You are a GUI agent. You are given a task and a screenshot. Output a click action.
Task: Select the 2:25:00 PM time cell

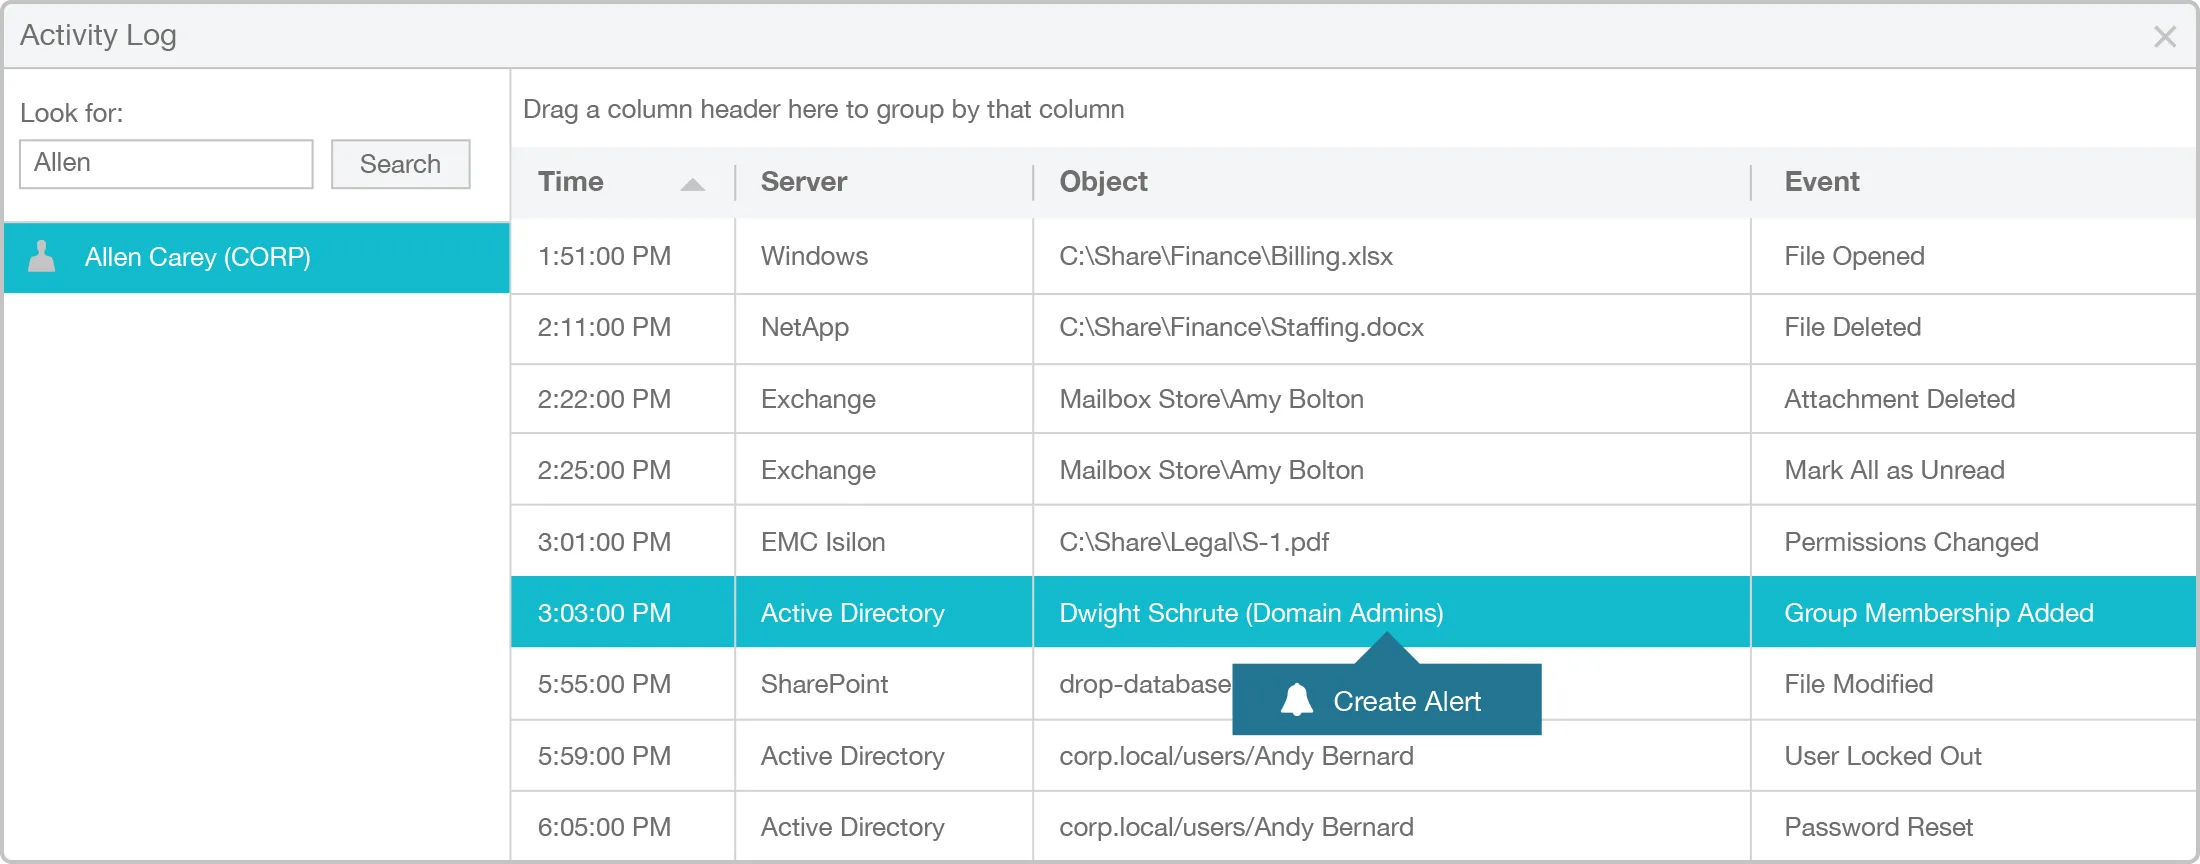623,470
